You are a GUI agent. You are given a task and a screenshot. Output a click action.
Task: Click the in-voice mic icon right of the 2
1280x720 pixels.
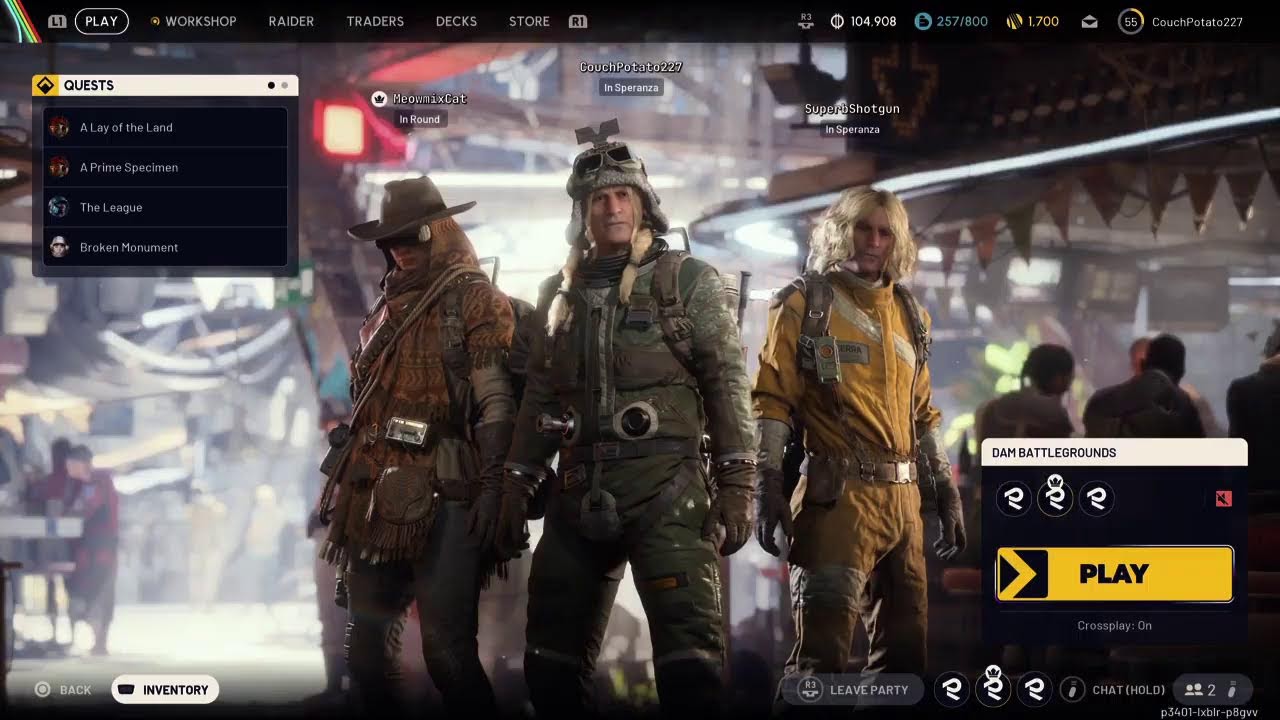(x=1232, y=689)
